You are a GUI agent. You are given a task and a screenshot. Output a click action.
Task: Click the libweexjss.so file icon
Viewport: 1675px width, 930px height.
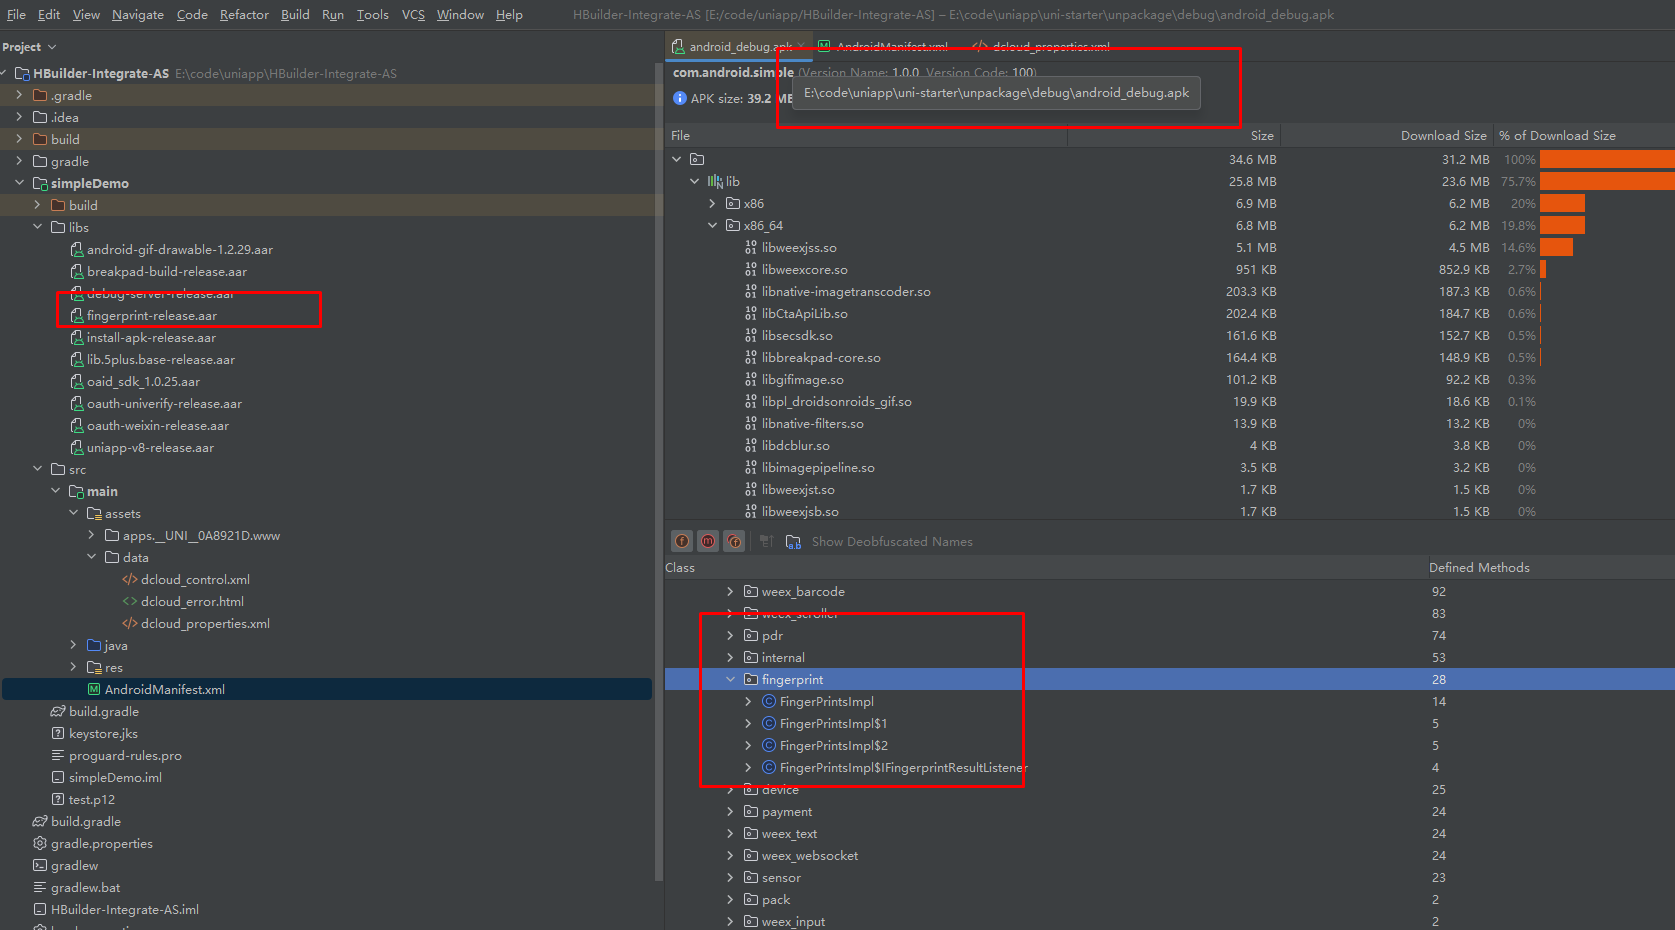[x=751, y=247]
